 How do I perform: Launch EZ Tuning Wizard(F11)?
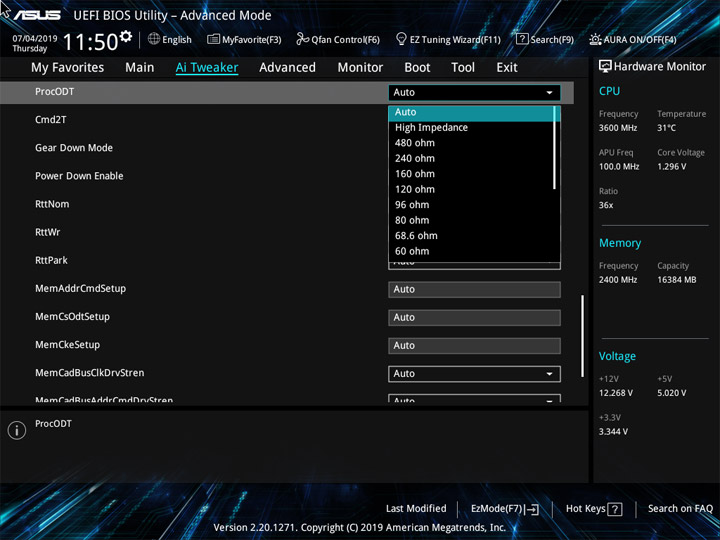tap(448, 39)
